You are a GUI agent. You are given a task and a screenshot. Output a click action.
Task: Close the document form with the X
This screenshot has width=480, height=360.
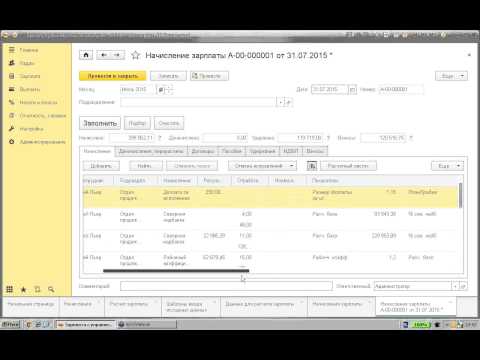[x=469, y=55]
